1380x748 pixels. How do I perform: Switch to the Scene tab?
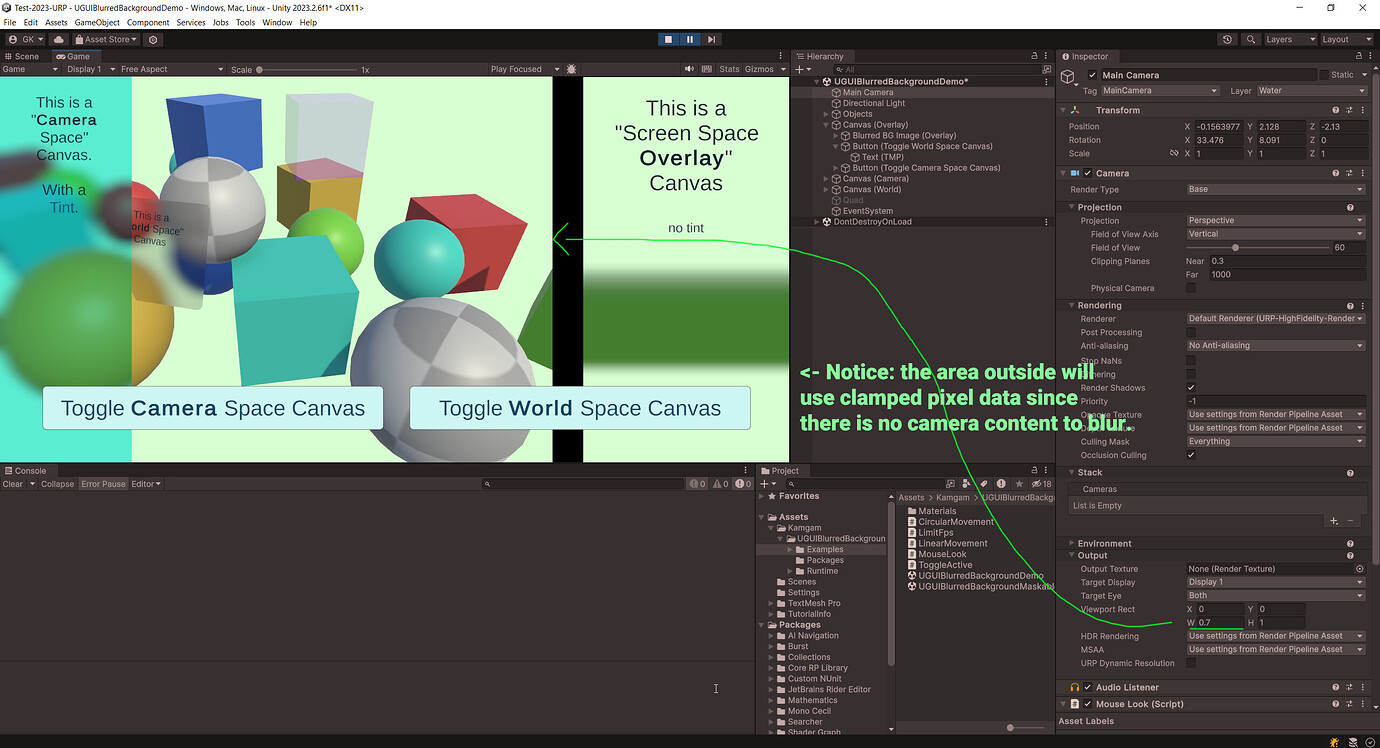point(22,56)
